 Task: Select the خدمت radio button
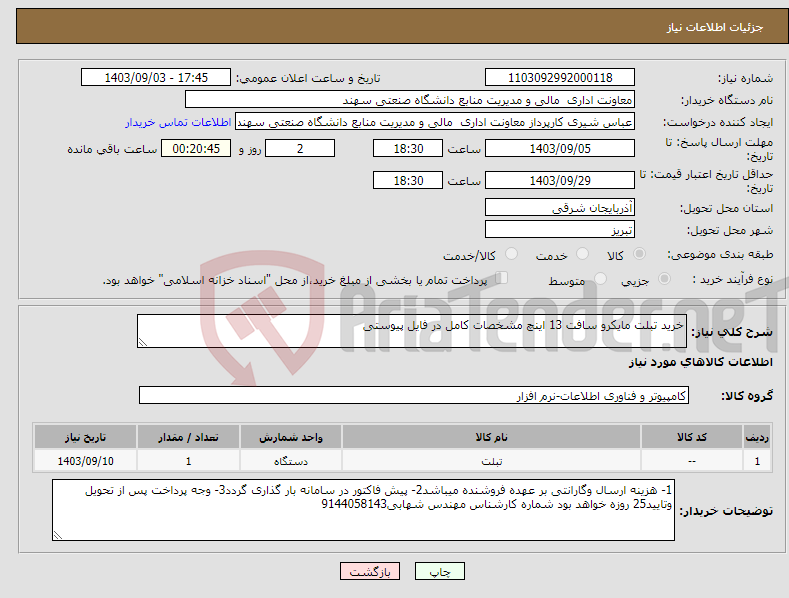[x=582, y=254]
